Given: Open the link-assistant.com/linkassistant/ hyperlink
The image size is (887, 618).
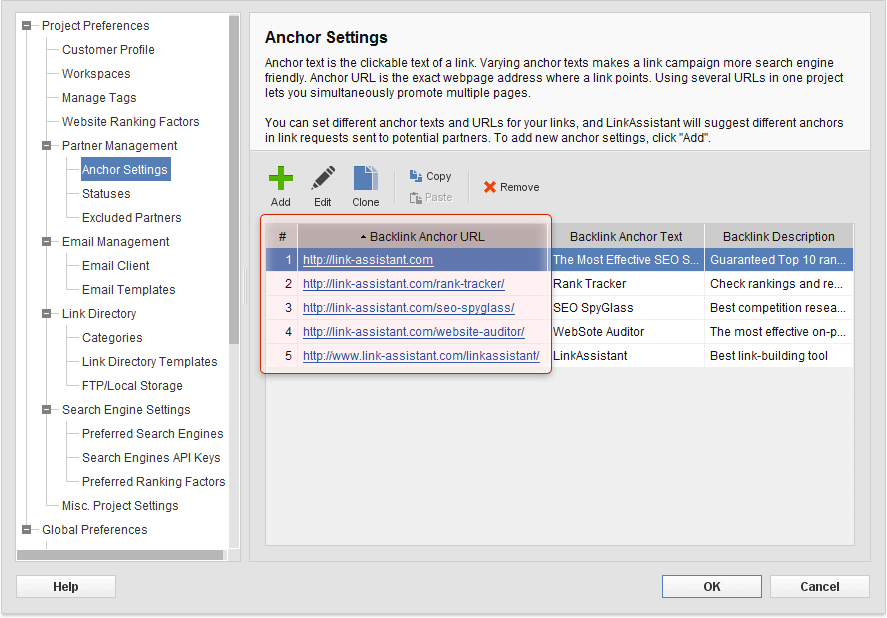Looking at the screenshot, I should coord(421,356).
